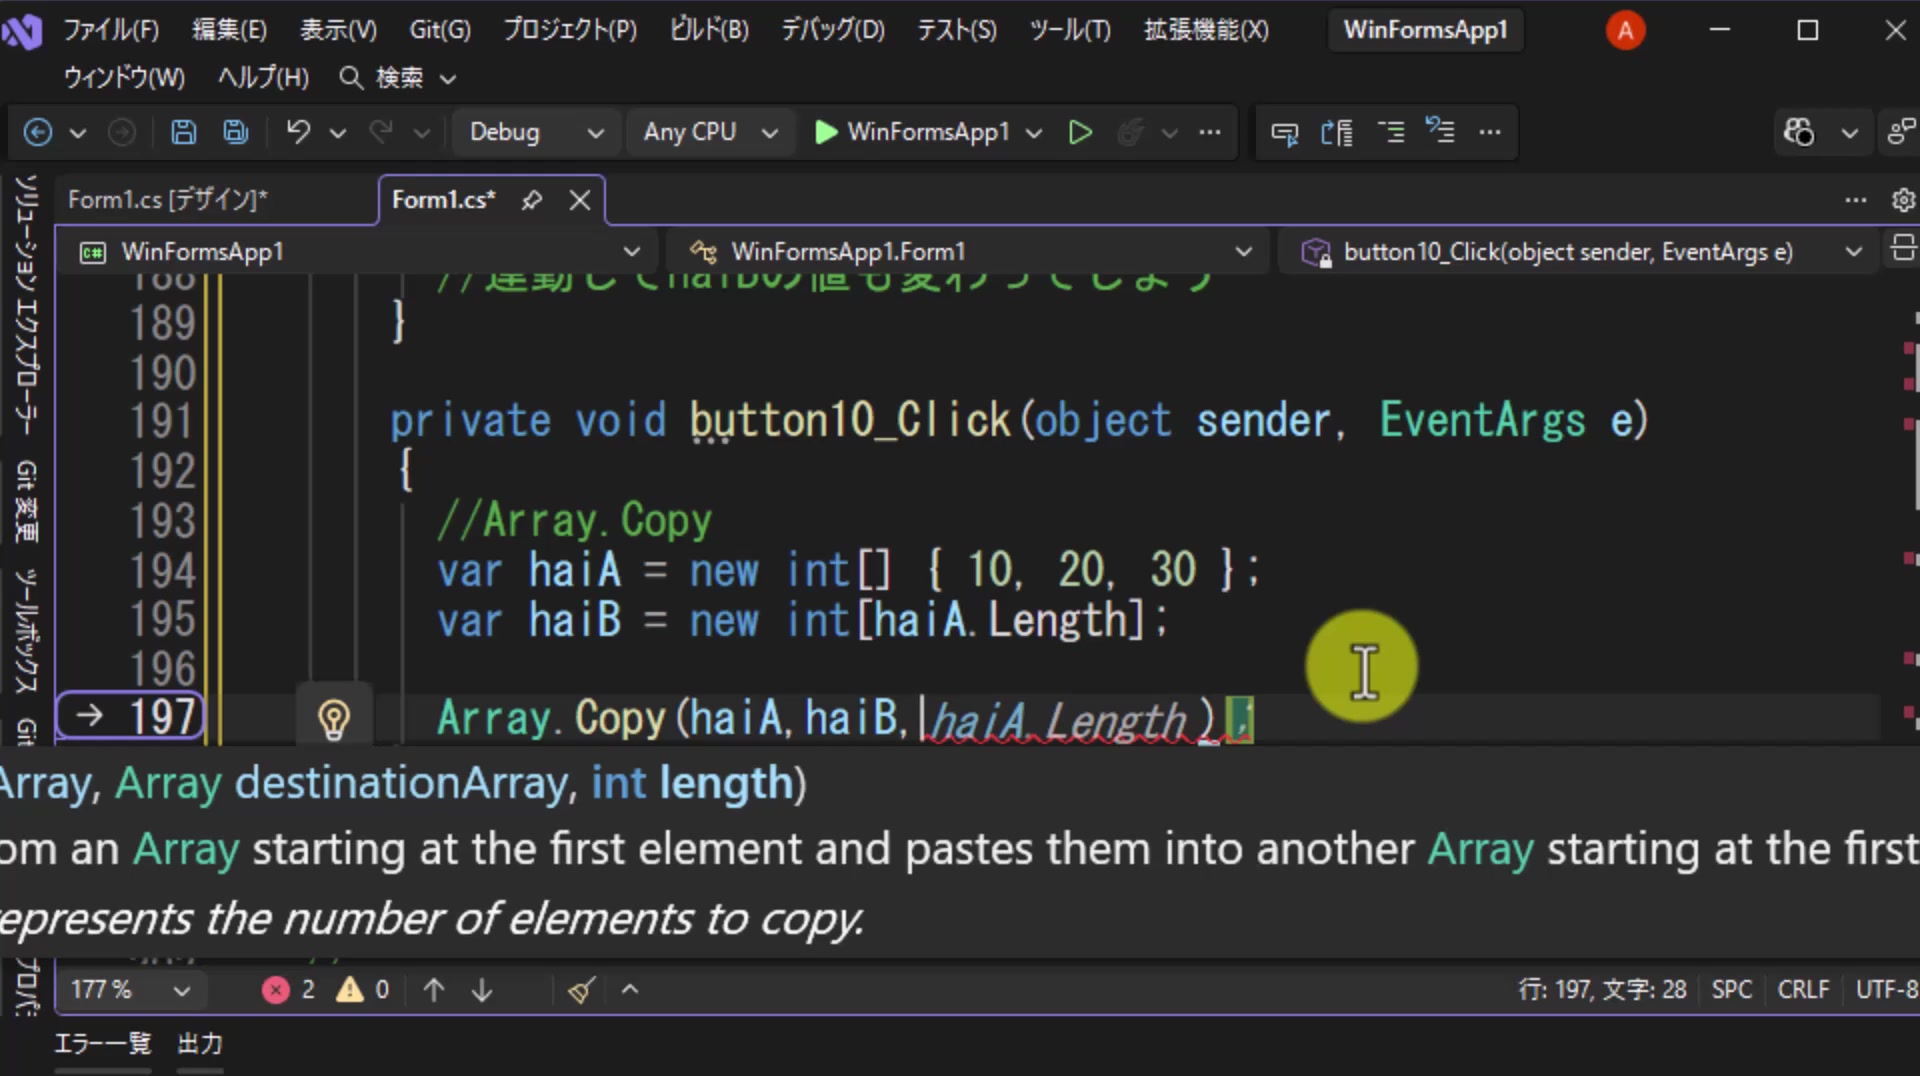
Task: Expand the WinFormsApp1.Form1 type dropdown
Action: point(970,252)
